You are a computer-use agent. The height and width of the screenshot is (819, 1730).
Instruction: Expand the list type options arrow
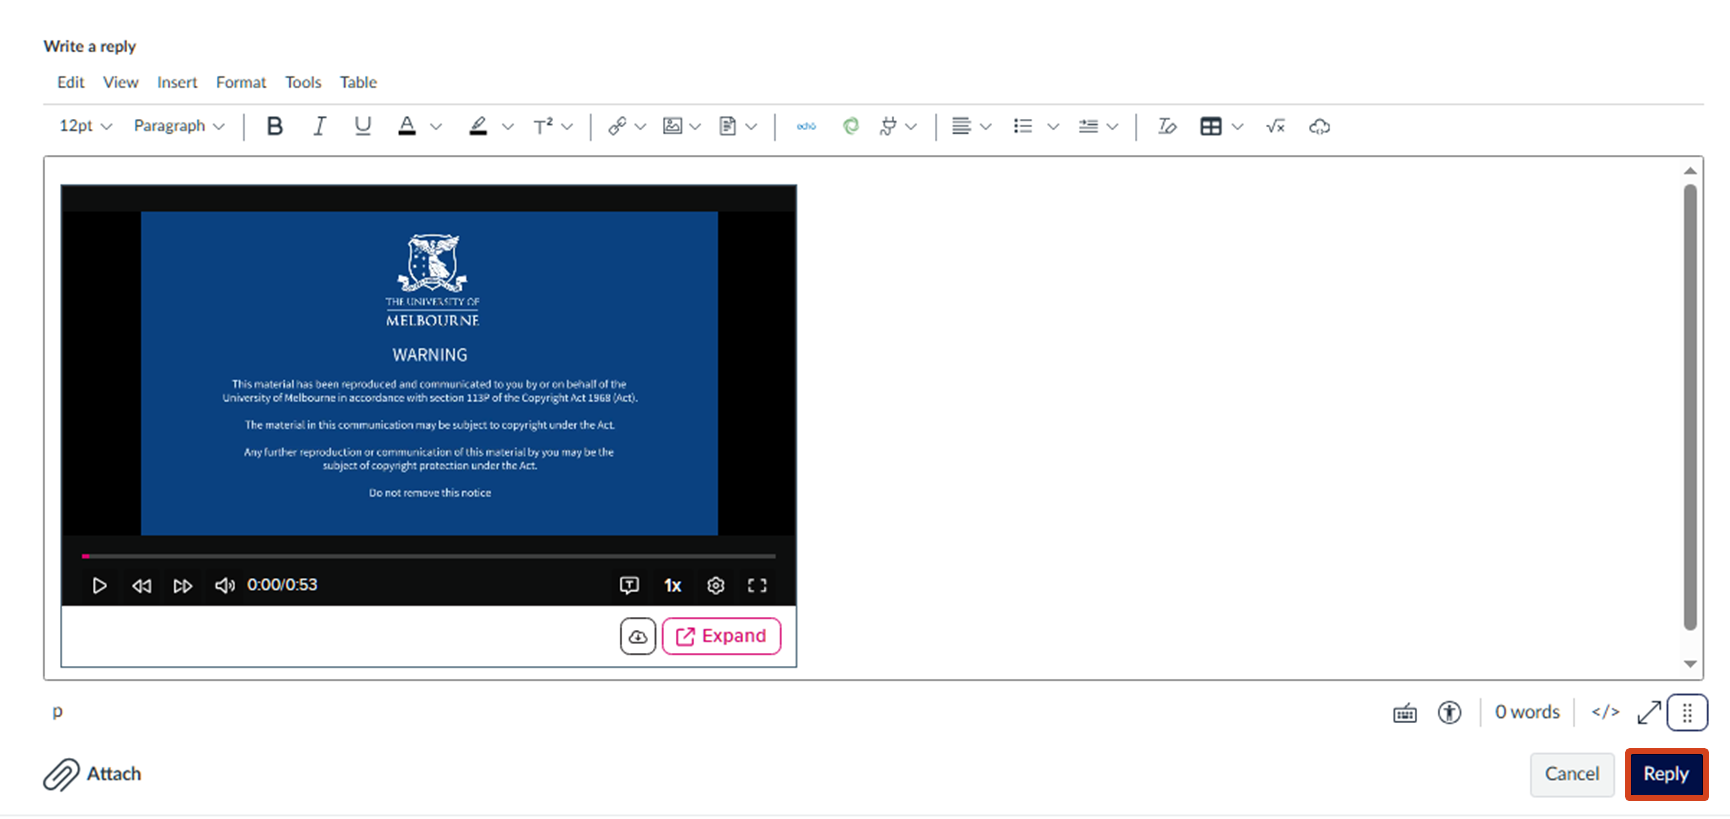tap(1053, 126)
